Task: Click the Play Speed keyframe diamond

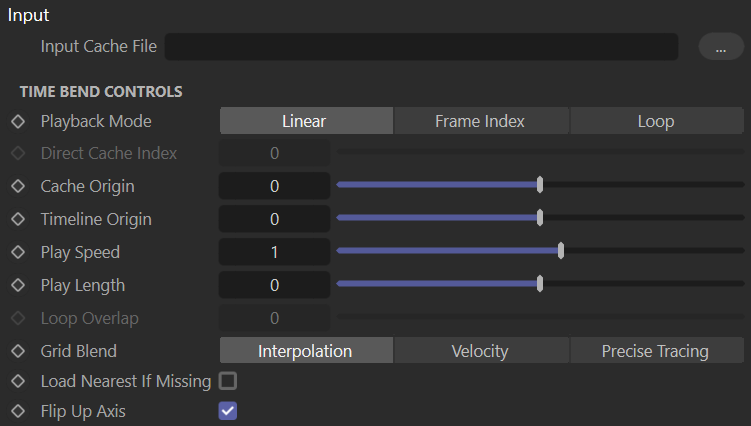Action: pos(18,252)
